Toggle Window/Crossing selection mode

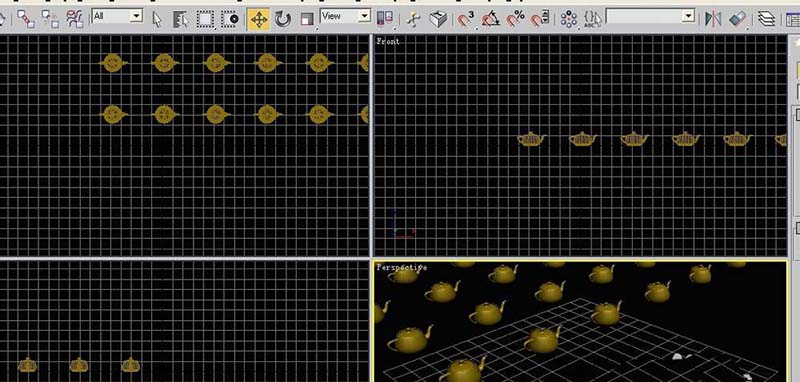[x=230, y=19]
